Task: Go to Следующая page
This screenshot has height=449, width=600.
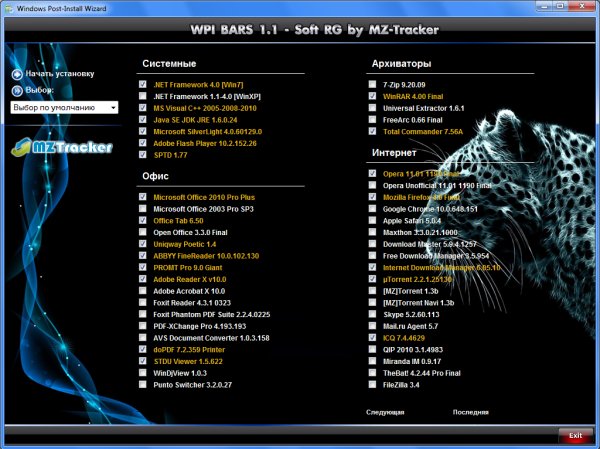Action: pos(385,412)
